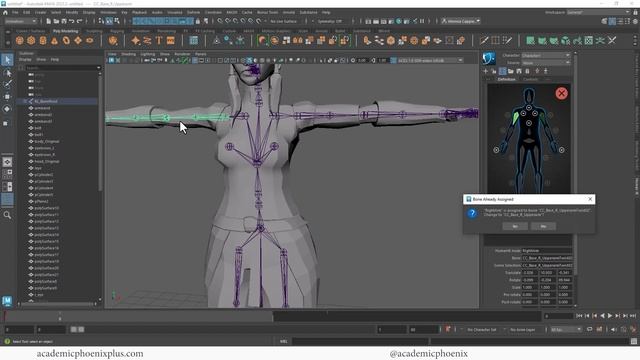Click the Save Scene icon
Screen dimensions: 640x360
(x=64, y=21)
